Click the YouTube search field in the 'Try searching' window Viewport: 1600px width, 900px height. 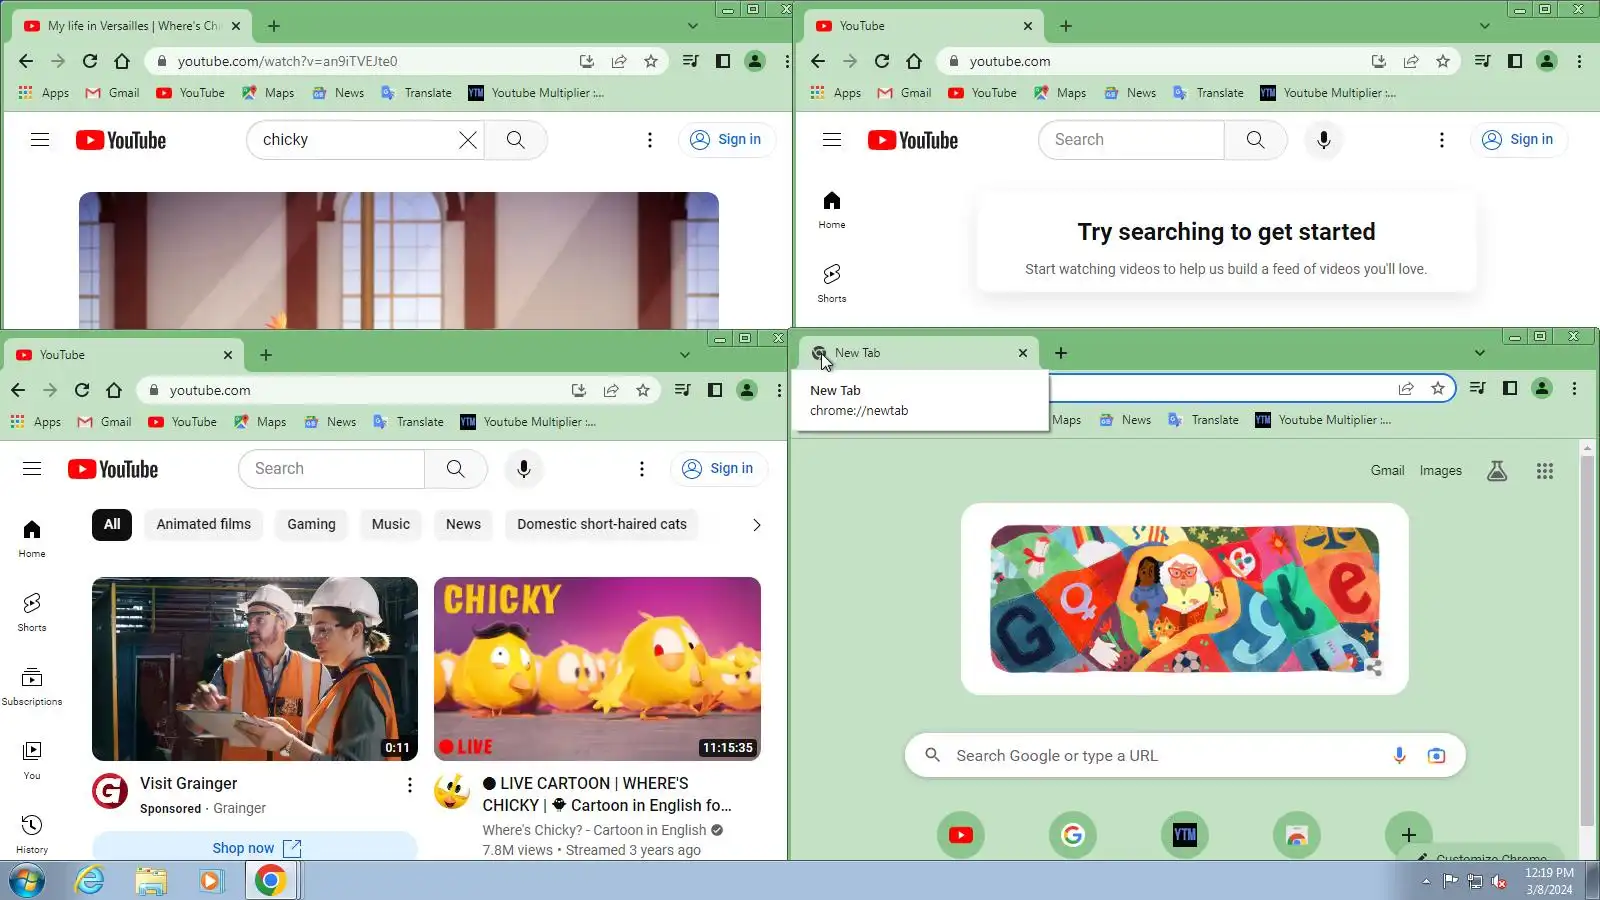[1132, 140]
